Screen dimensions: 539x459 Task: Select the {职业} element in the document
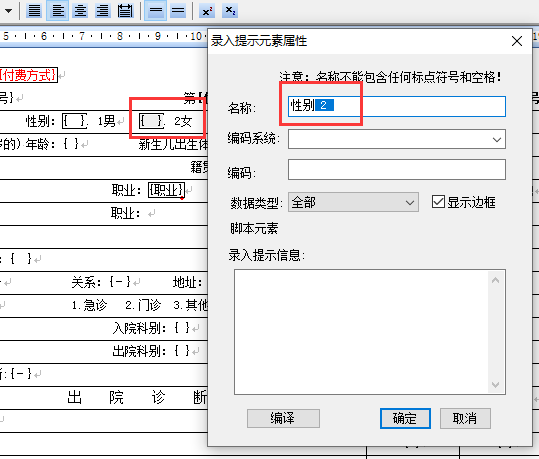tap(166, 190)
